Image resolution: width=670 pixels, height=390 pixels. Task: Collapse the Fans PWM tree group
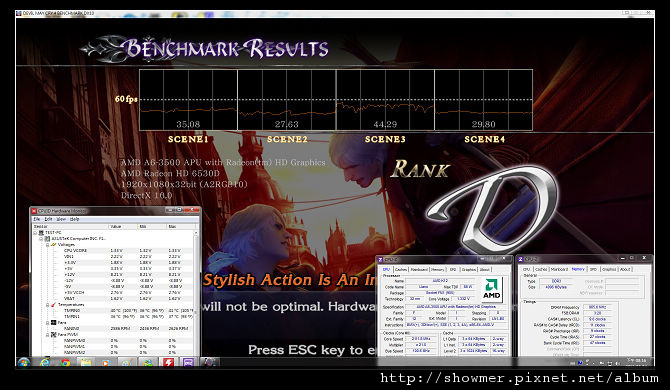pos(48,334)
